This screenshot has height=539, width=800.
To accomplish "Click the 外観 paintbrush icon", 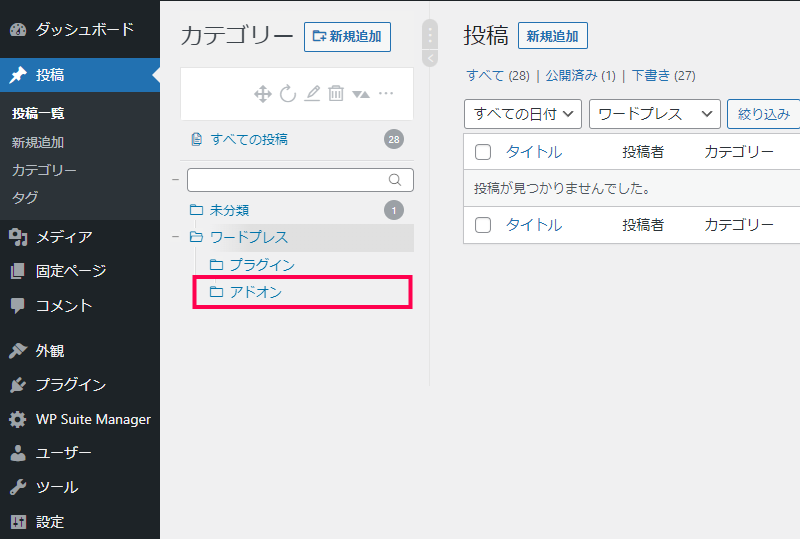I will coord(18,351).
